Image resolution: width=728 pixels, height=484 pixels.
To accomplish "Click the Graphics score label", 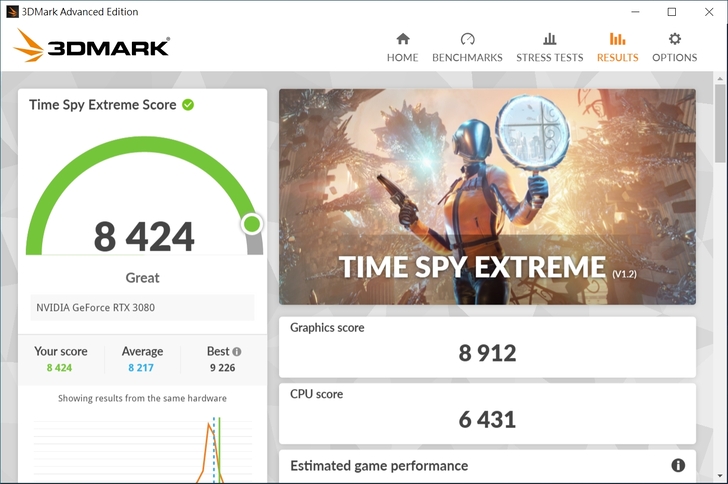I will pos(327,327).
